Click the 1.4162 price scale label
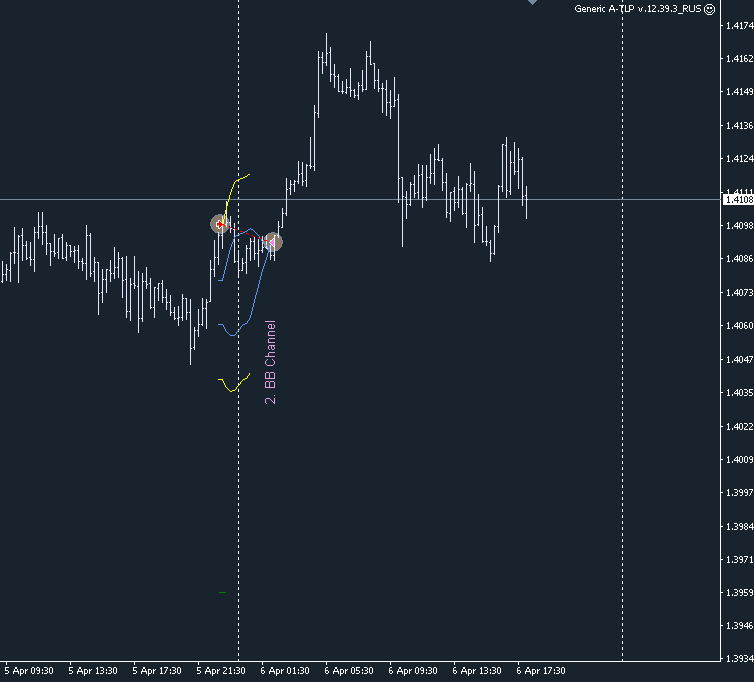Screen dimensions: 754x682 (x=740, y=59)
